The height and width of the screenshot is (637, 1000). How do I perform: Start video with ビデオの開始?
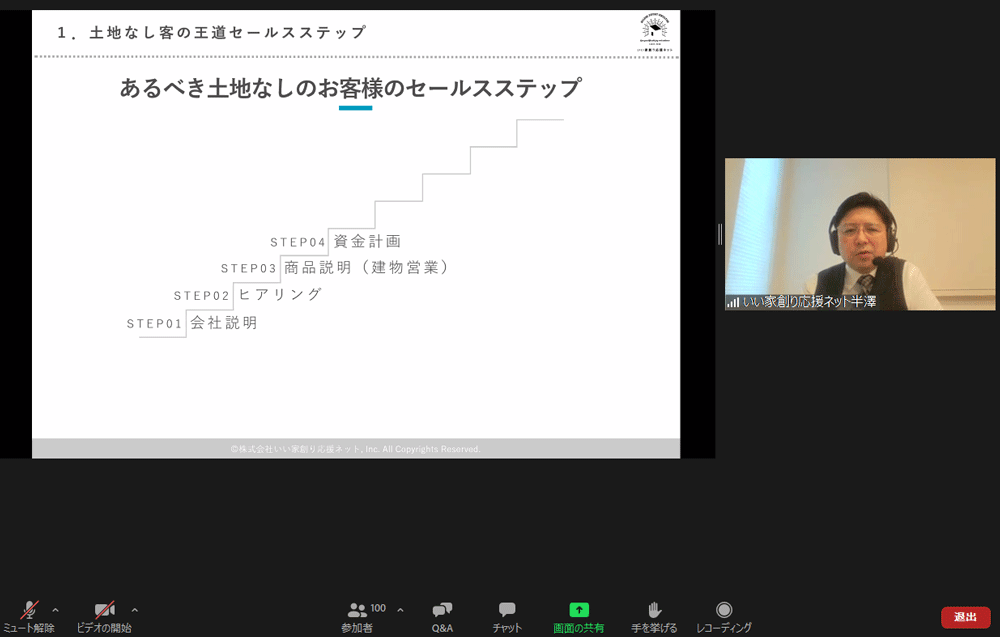104,615
